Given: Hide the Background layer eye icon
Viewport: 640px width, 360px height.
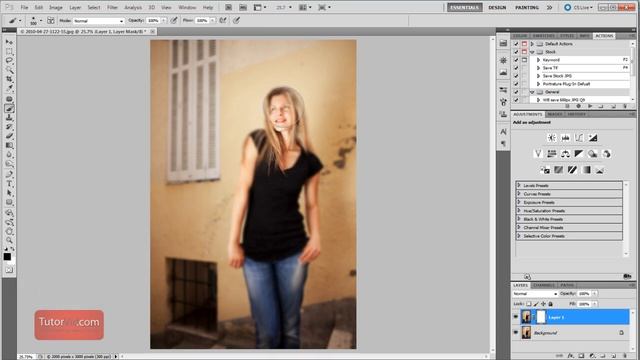Looking at the screenshot, I should coord(516,333).
